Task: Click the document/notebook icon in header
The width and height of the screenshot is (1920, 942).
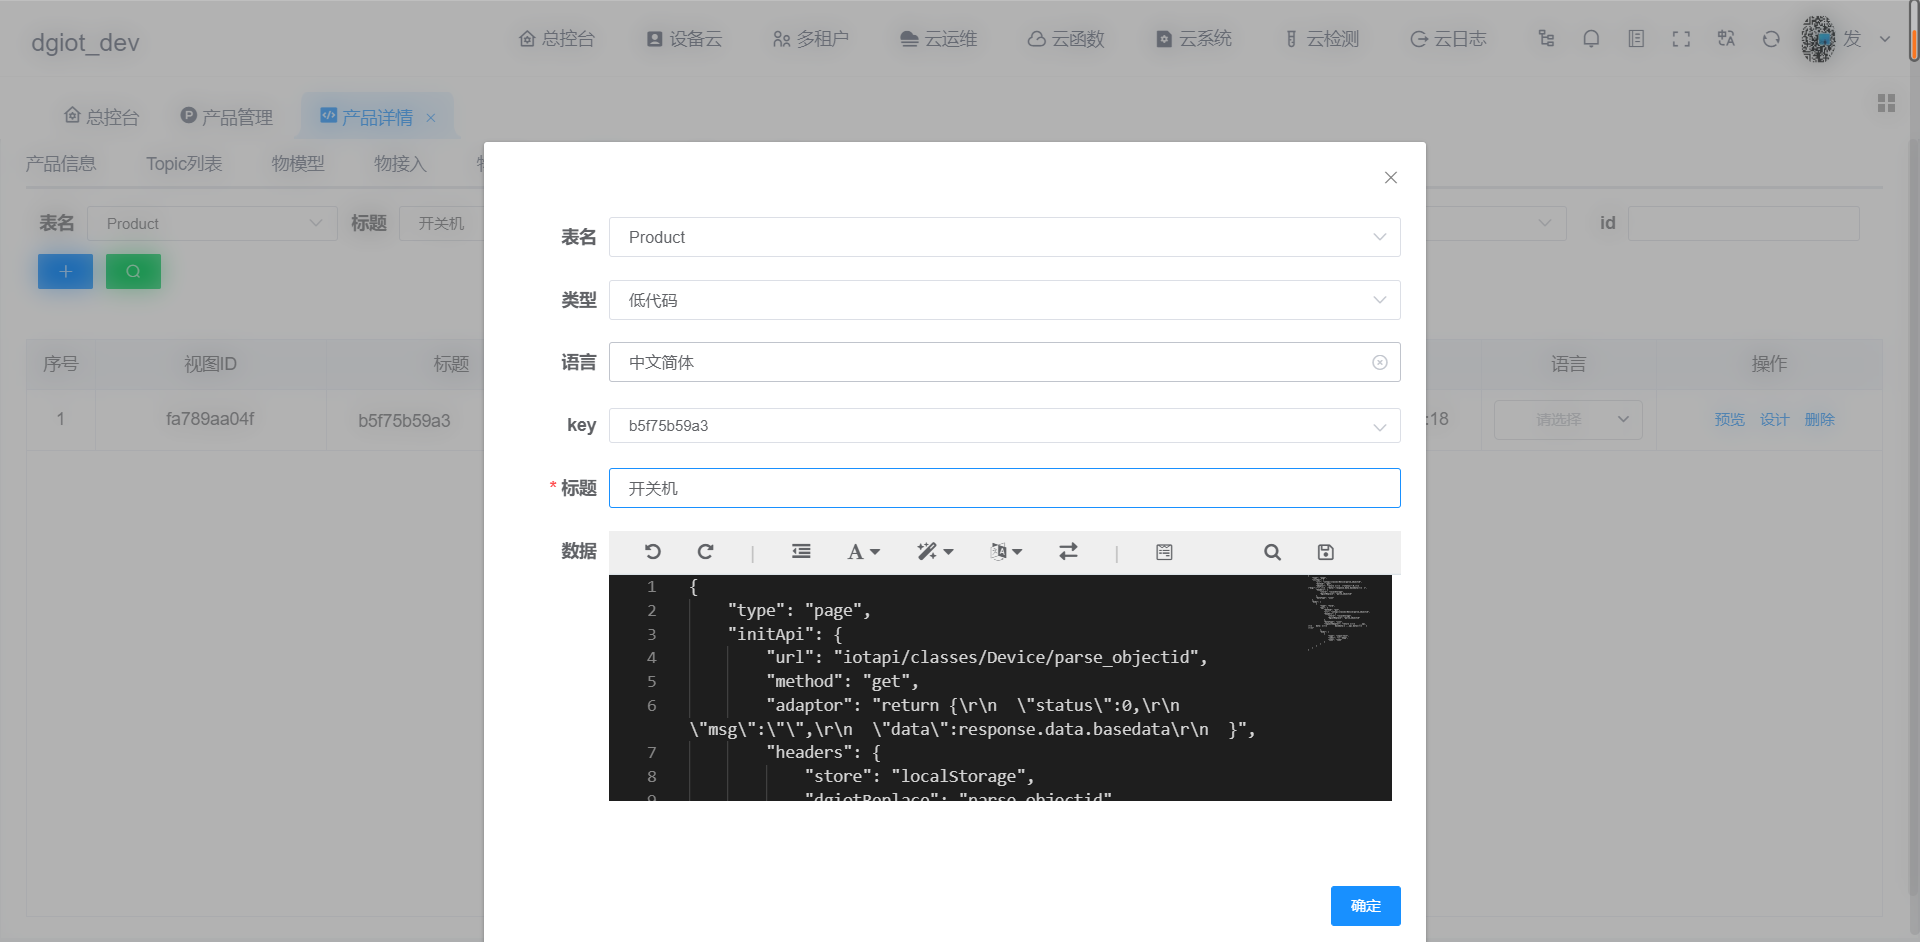Action: (x=1636, y=39)
